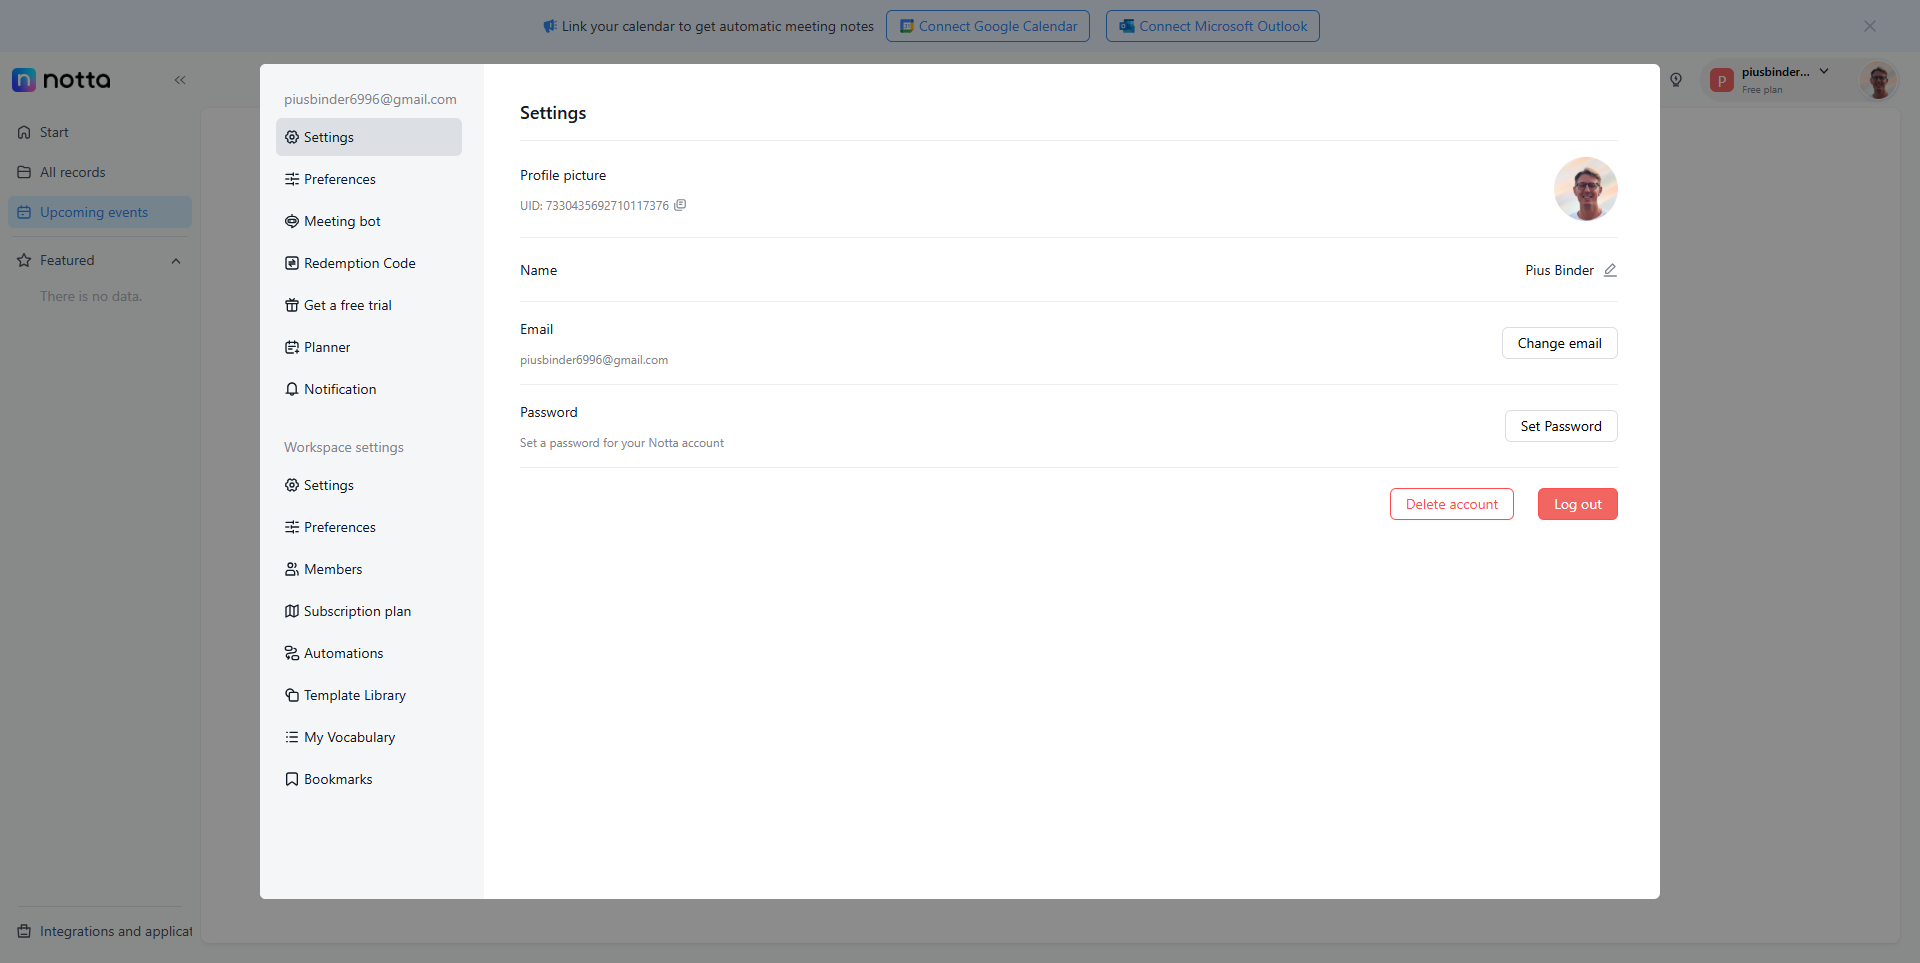Open Redemption Code section

click(359, 263)
